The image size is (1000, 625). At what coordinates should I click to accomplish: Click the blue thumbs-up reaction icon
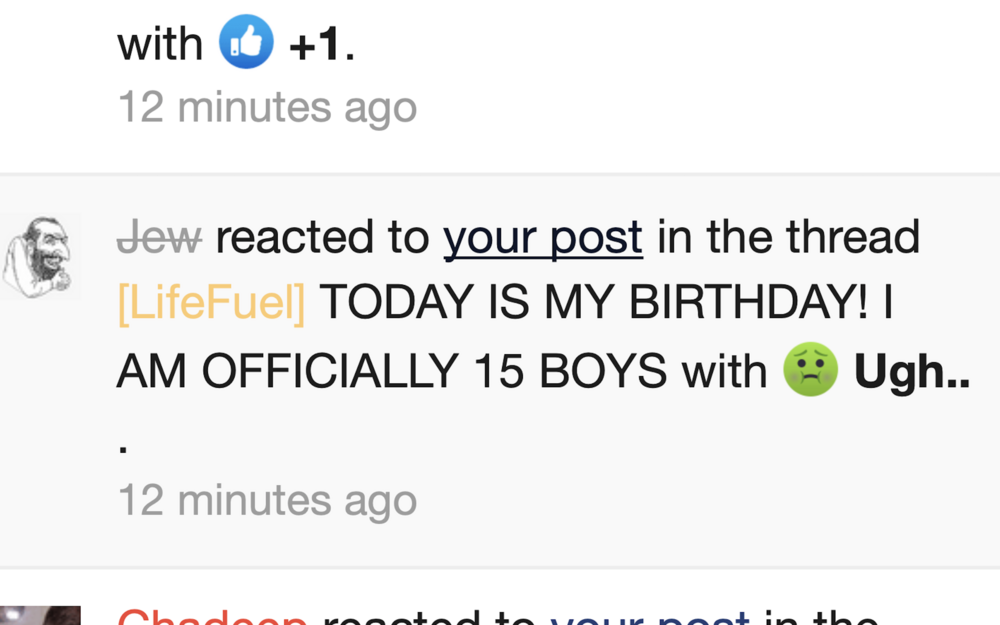point(246,43)
